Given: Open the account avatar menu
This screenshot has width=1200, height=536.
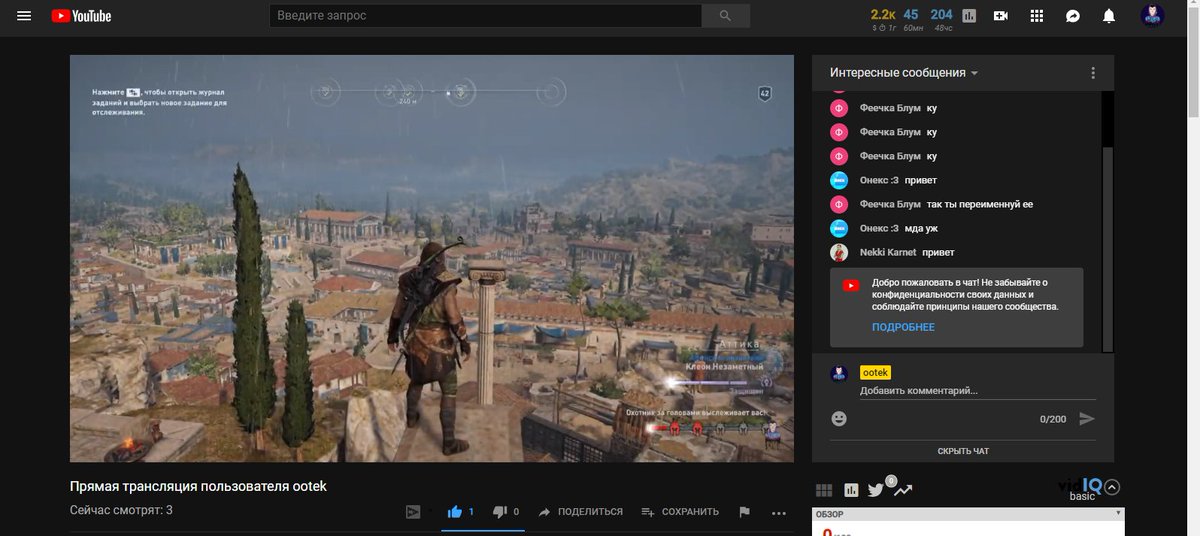Looking at the screenshot, I should click(x=1153, y=16).
